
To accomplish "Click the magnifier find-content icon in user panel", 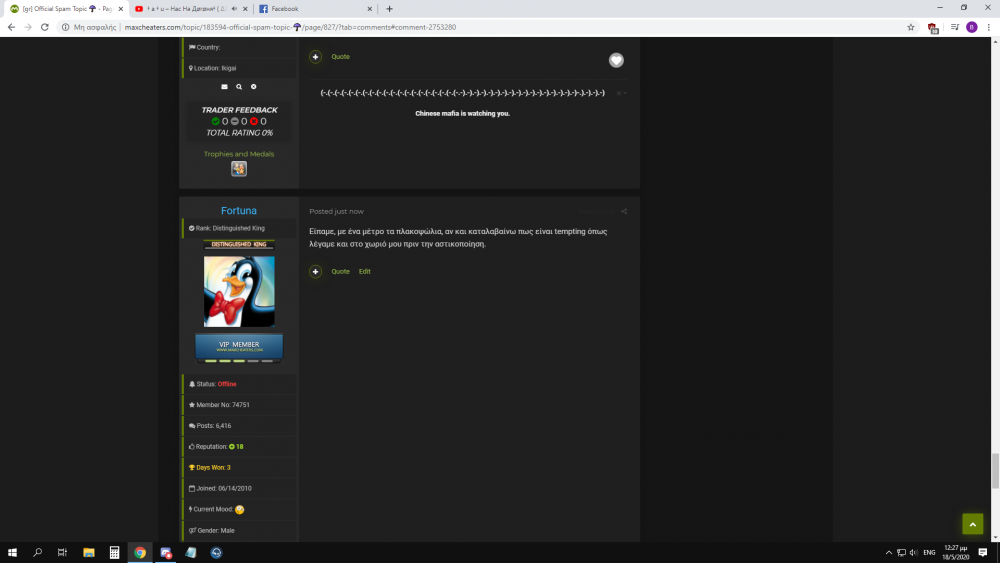I will [239, 87].
